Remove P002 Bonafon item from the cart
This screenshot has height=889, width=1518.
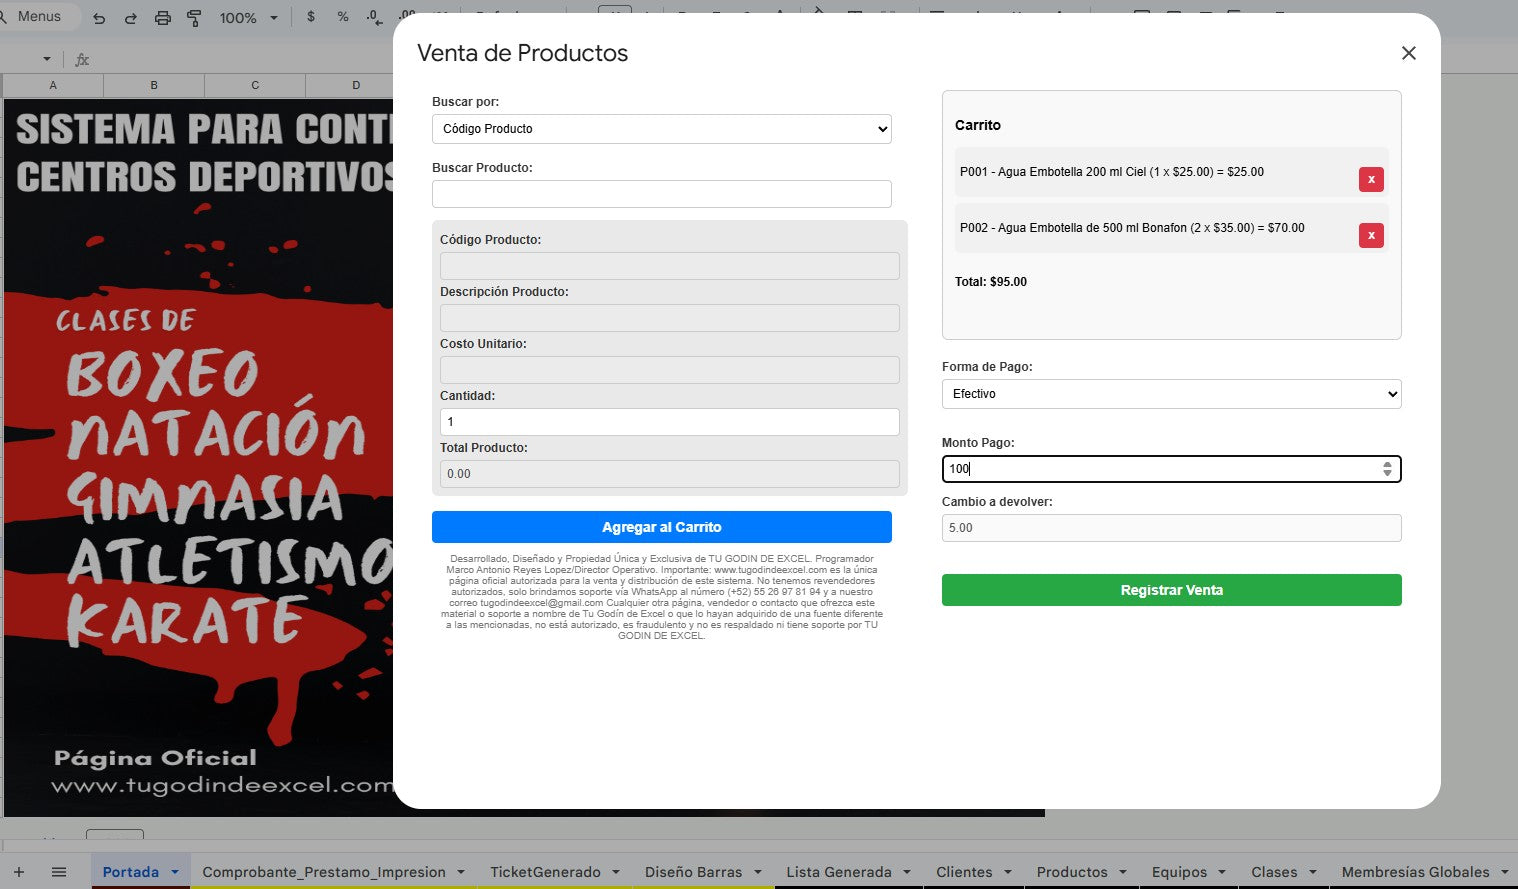[1371, 235]
